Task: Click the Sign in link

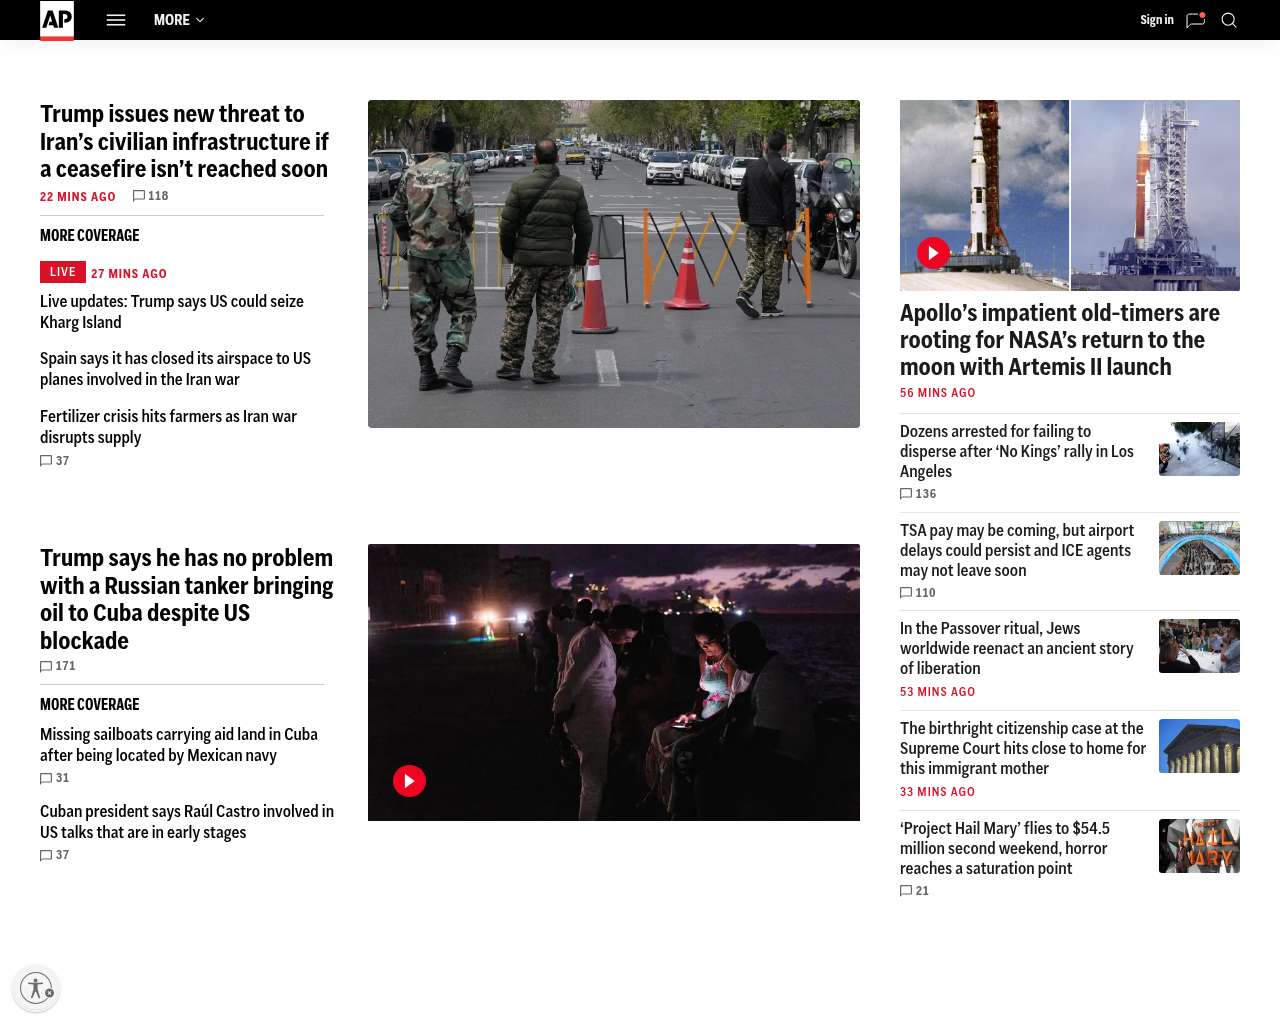Action: click(x=1157, y=20)
